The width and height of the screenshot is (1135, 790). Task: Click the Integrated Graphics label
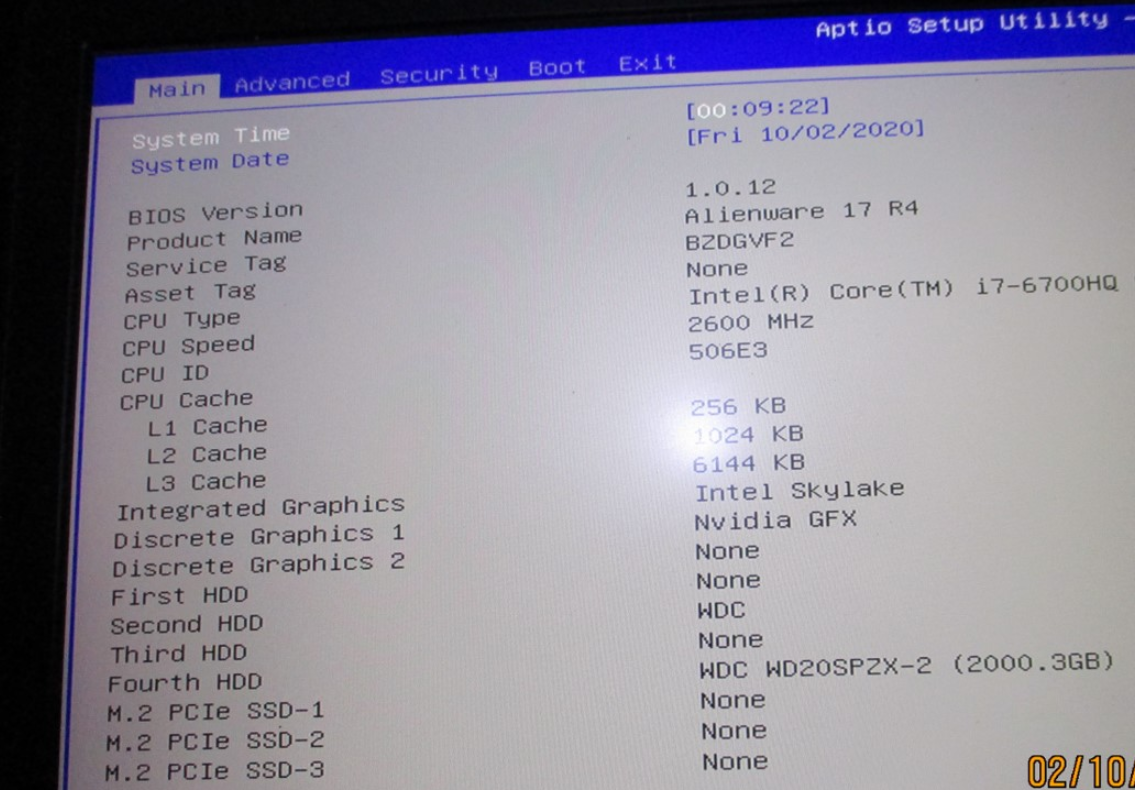(x=261, y=508)
